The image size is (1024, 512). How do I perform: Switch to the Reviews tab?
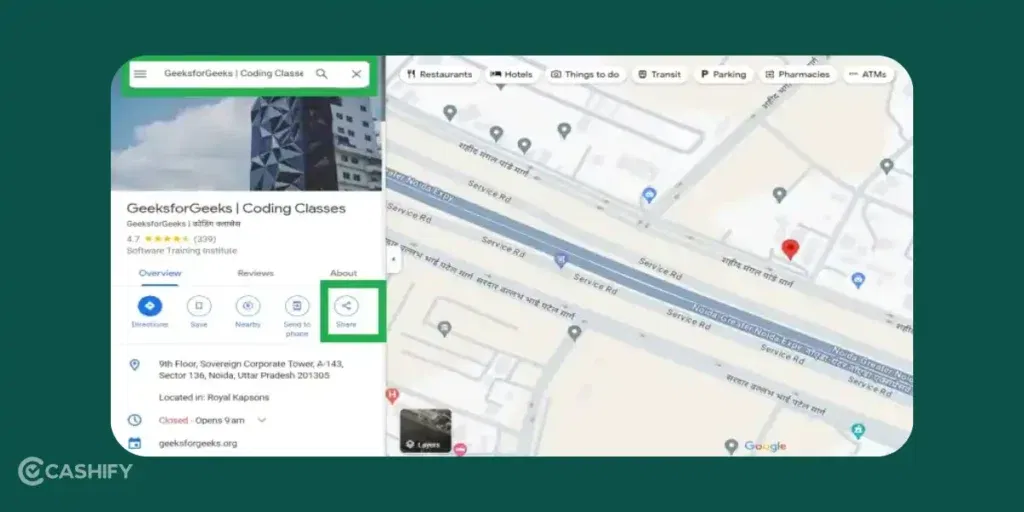[x=255, y=273]
